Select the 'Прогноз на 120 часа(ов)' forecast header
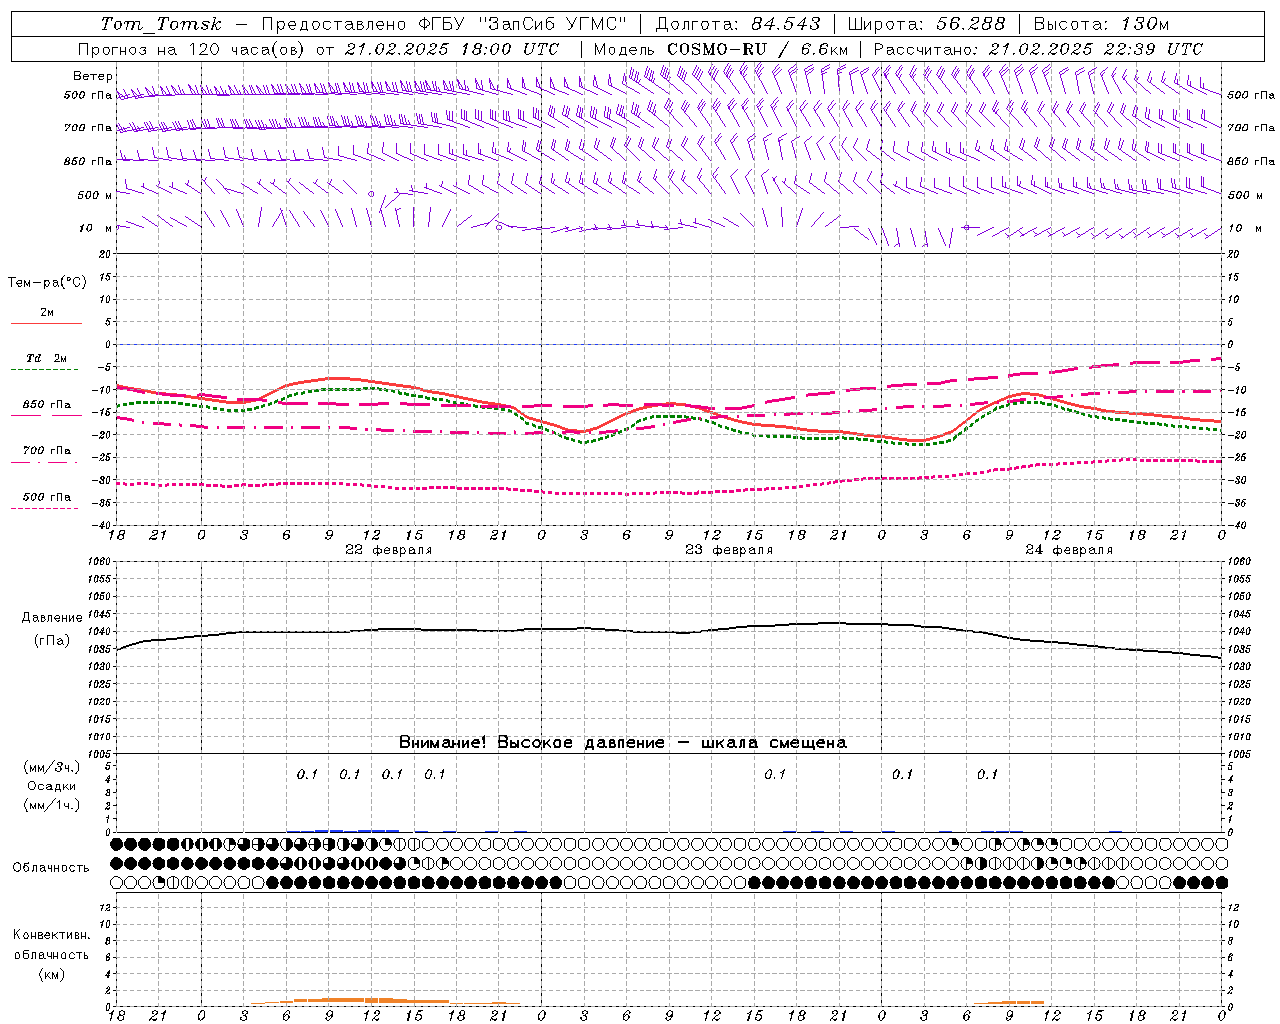Viewport: 1280px width, 1024px height. pyautogui.click(x=192, y=49)
